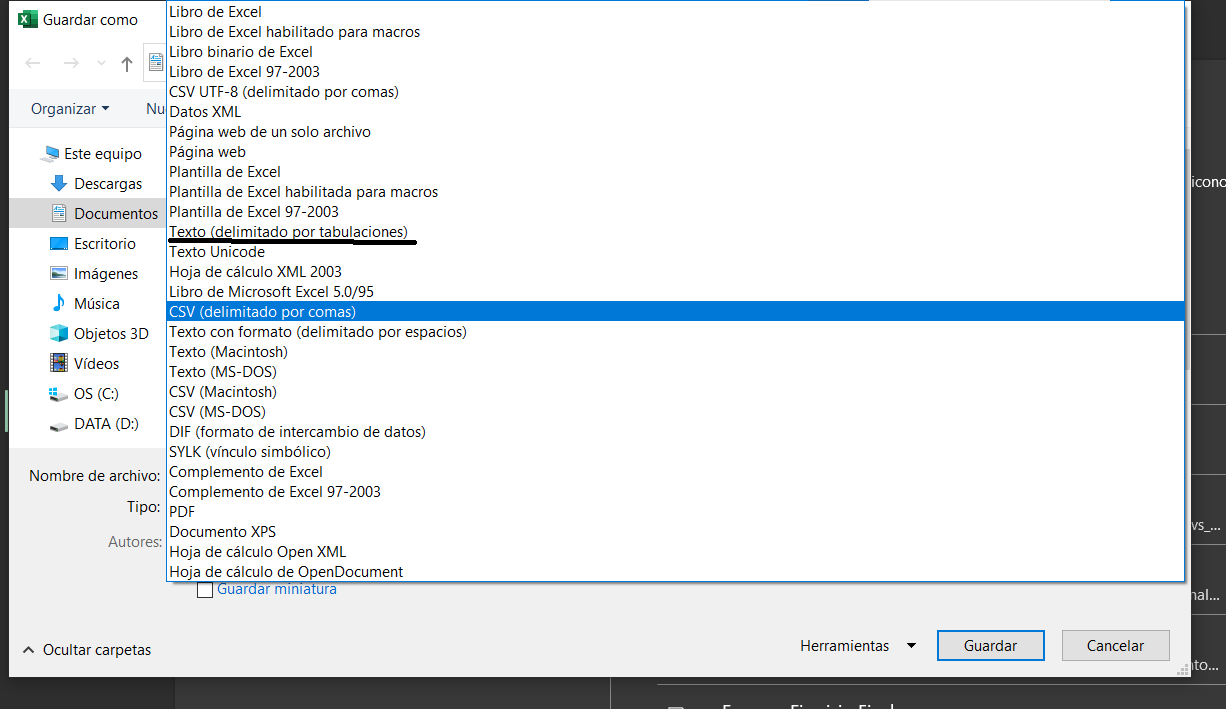Viewport: 1226px width, 709px height.
Task: Select the Objetos 3D folder
Action: [x=110, y=334]
